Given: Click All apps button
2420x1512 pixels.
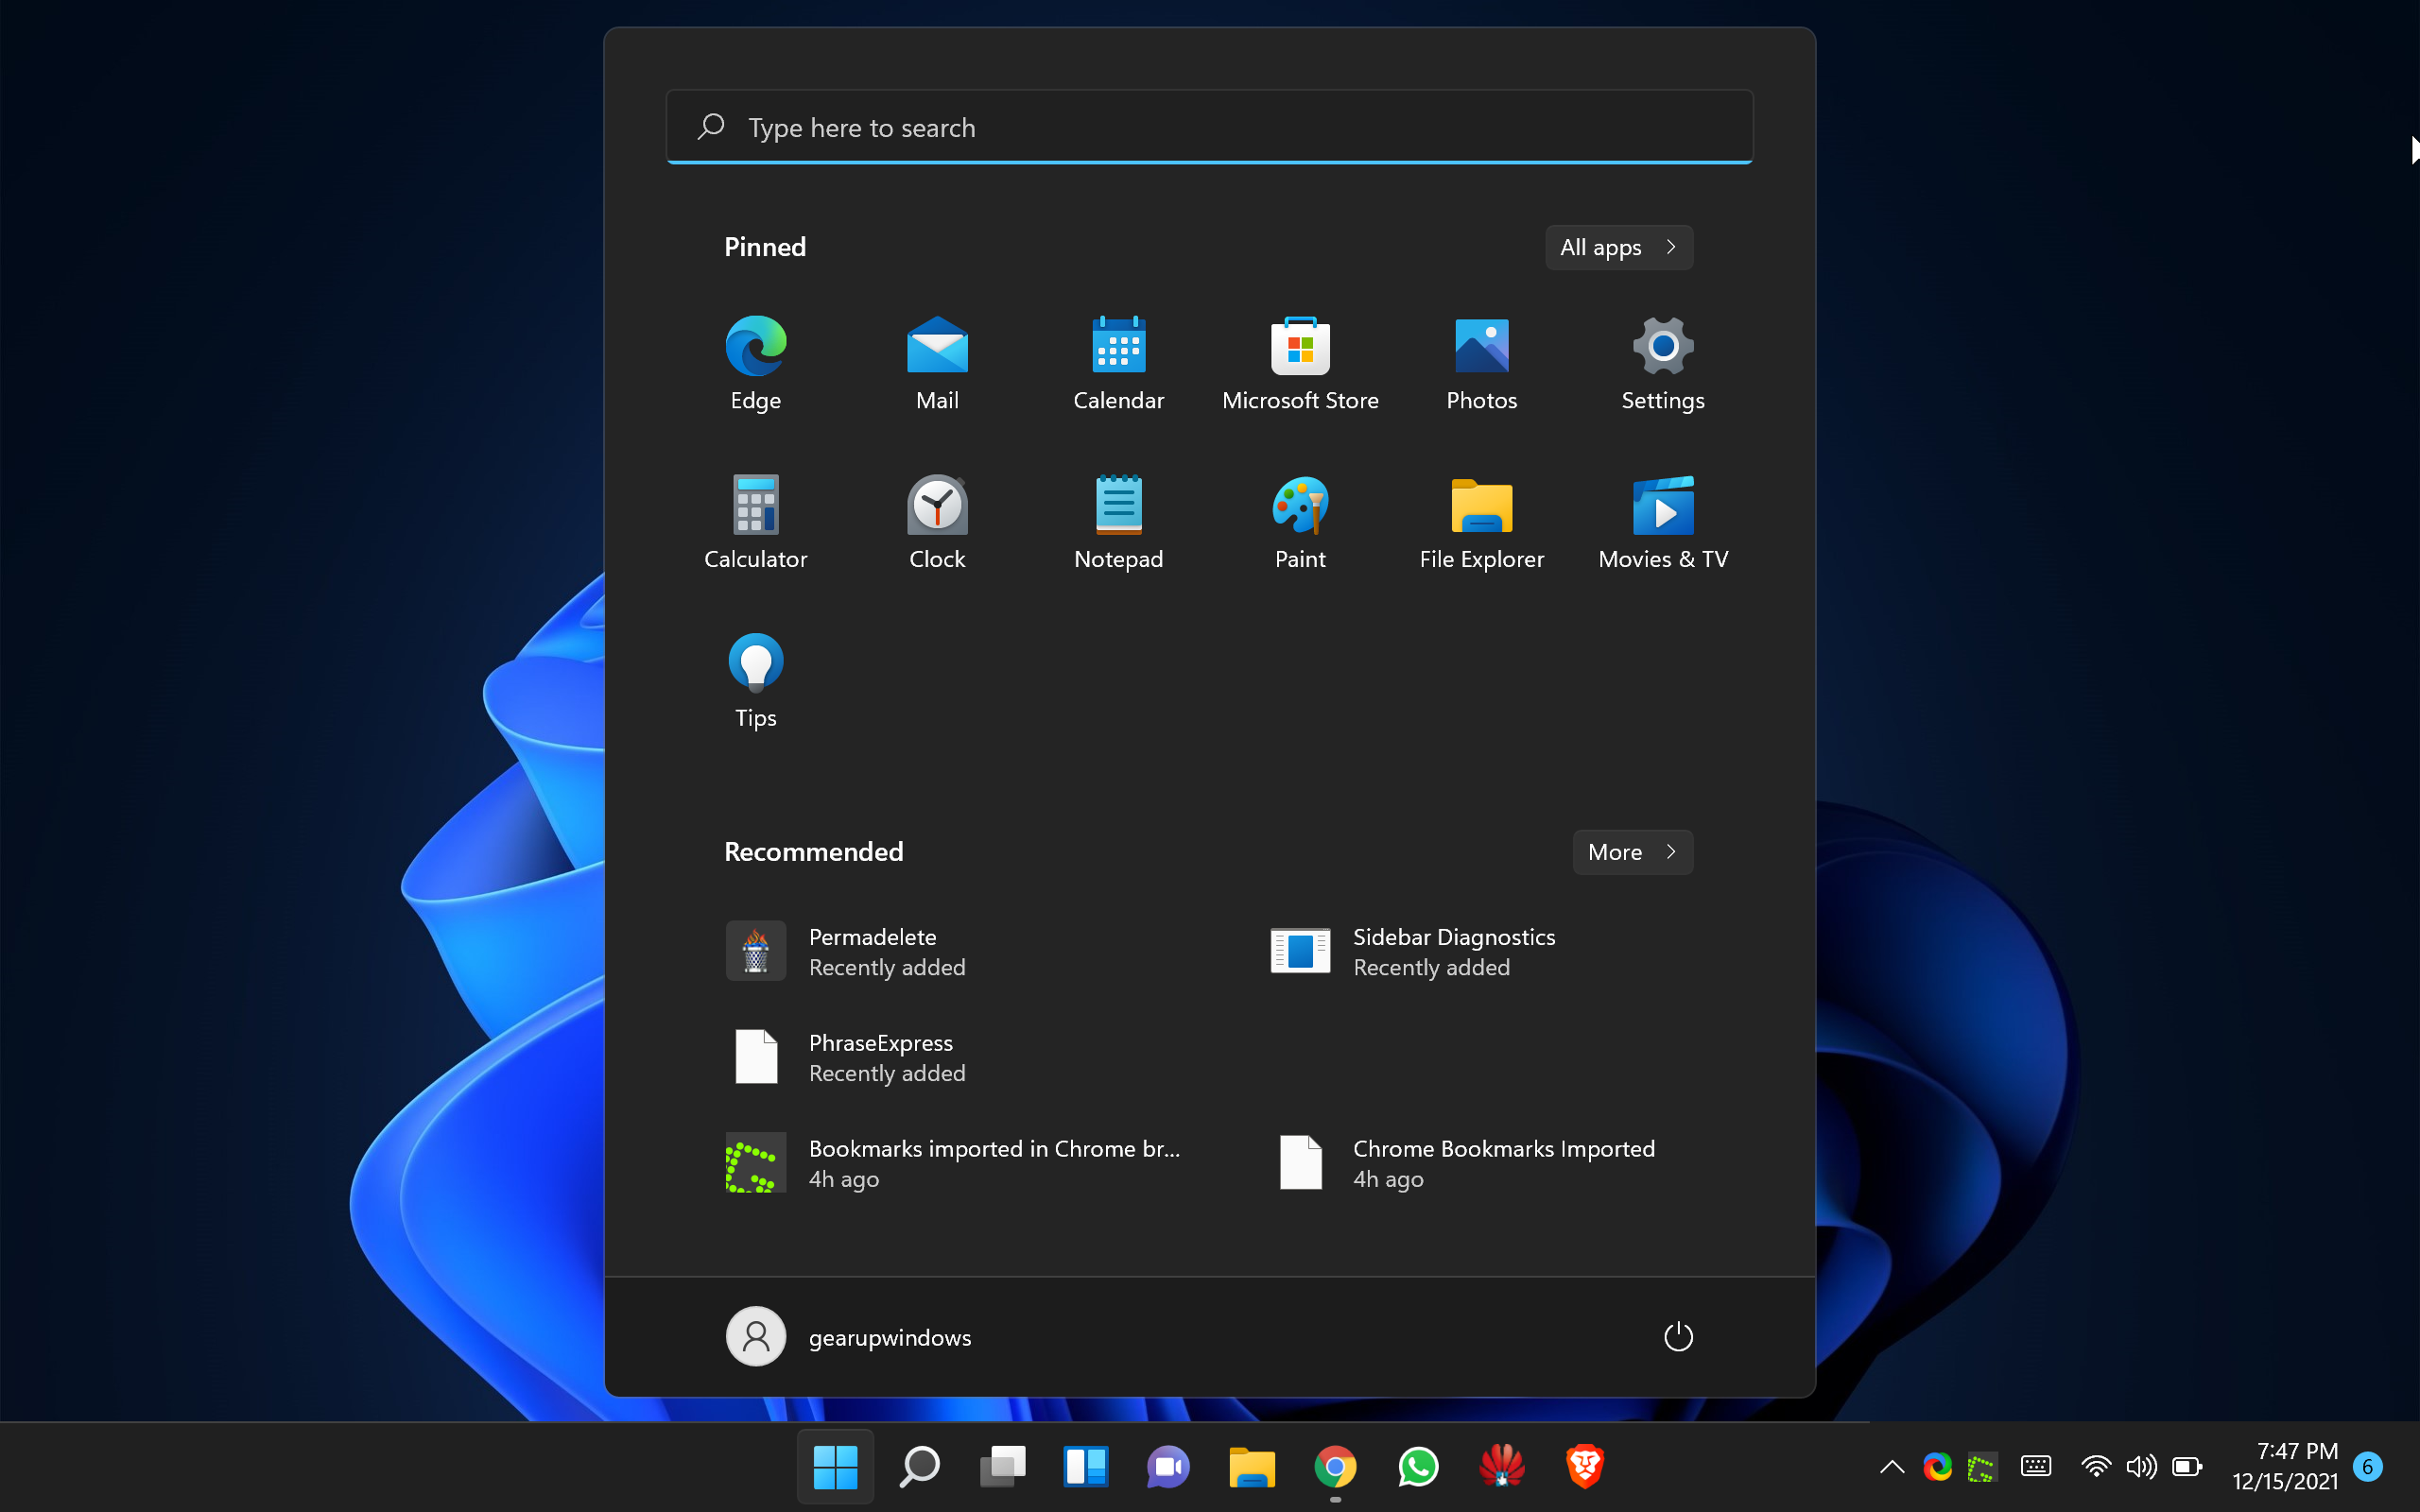Looking at the screenshot, I should pyautogui.click(x=1618, y=246).
